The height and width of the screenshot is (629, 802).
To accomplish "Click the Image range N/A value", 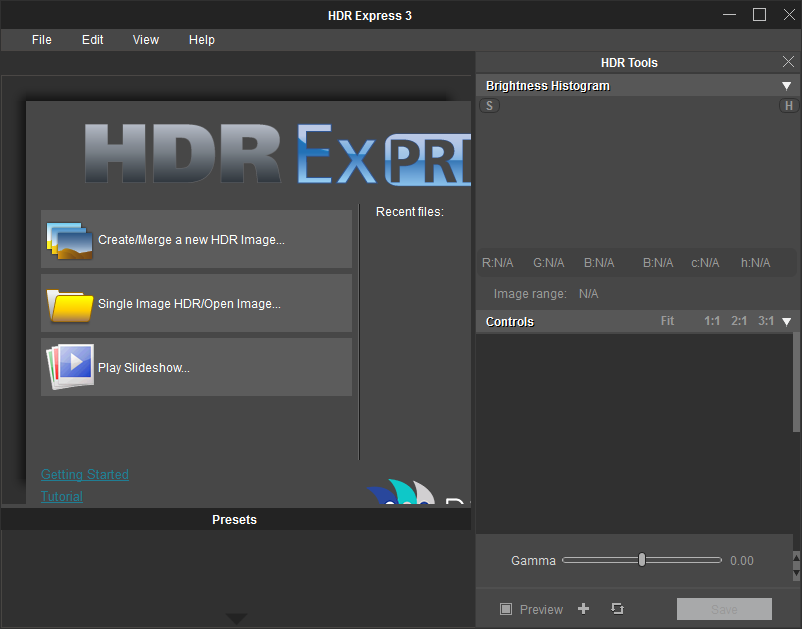I will [x=588, y=294].
